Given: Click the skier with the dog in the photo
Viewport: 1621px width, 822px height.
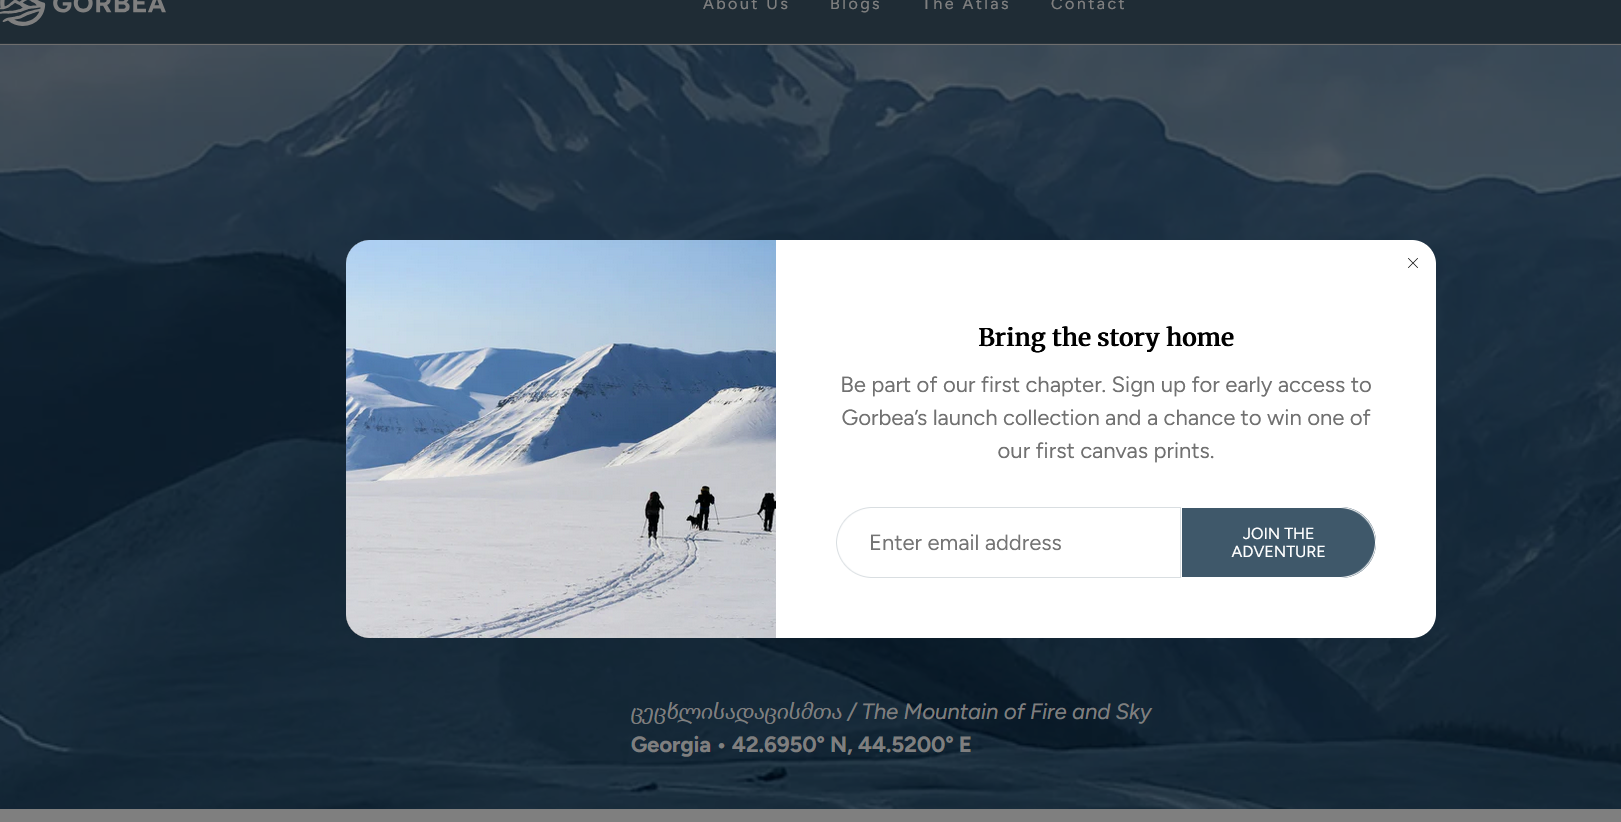Looking at the screenshot, I should [704, 508].
